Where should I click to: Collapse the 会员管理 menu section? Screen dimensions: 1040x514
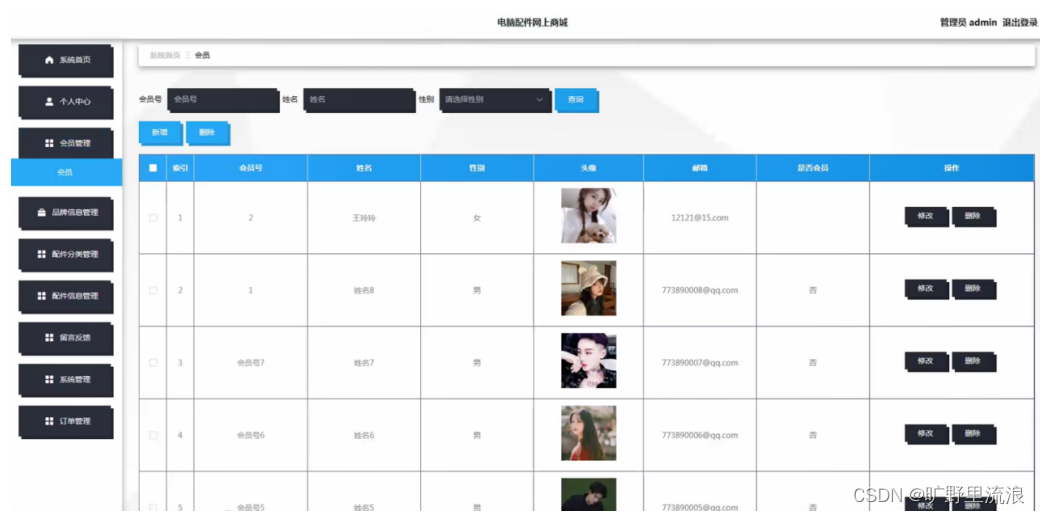(x=66, y=144)
